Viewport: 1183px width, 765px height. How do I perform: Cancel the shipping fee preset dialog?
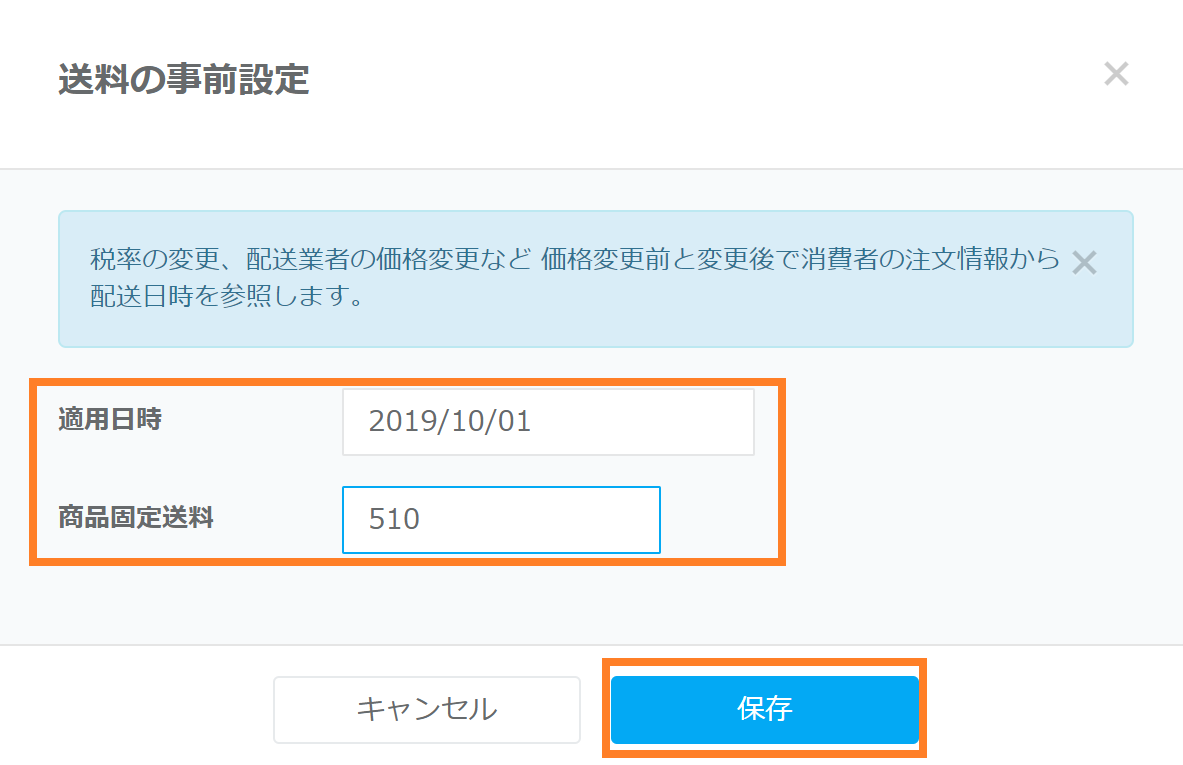(427, 710)
